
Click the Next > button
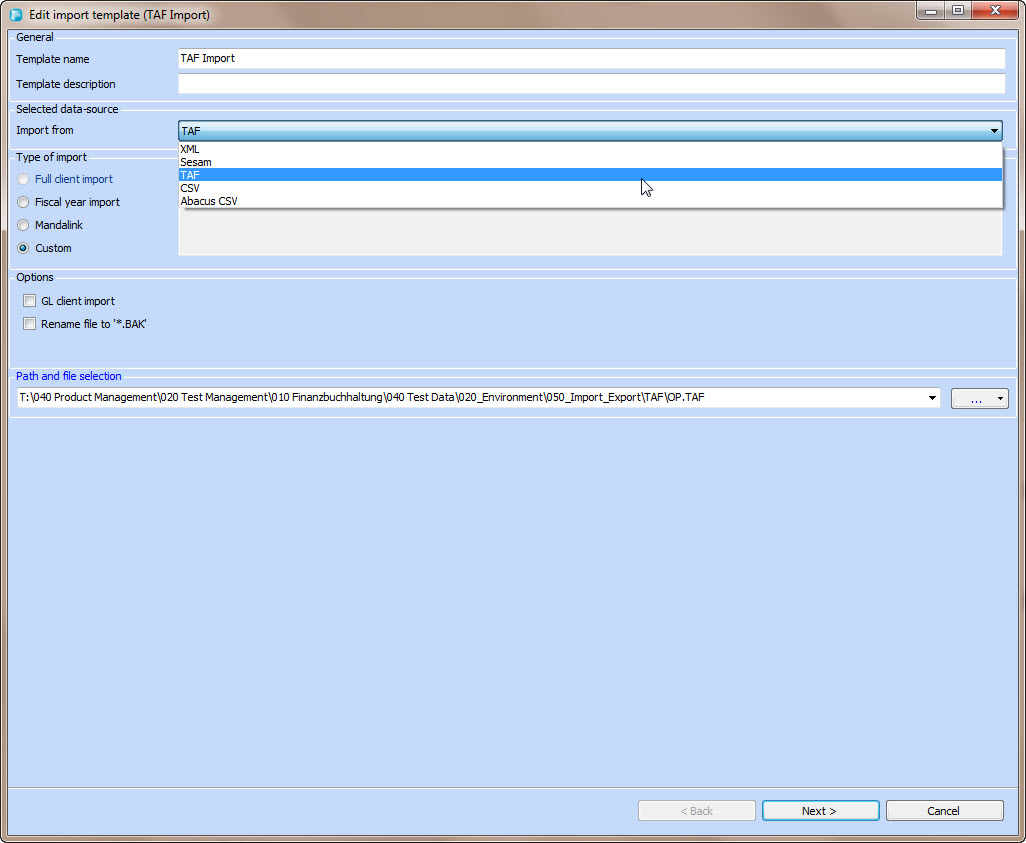(820, 811)
